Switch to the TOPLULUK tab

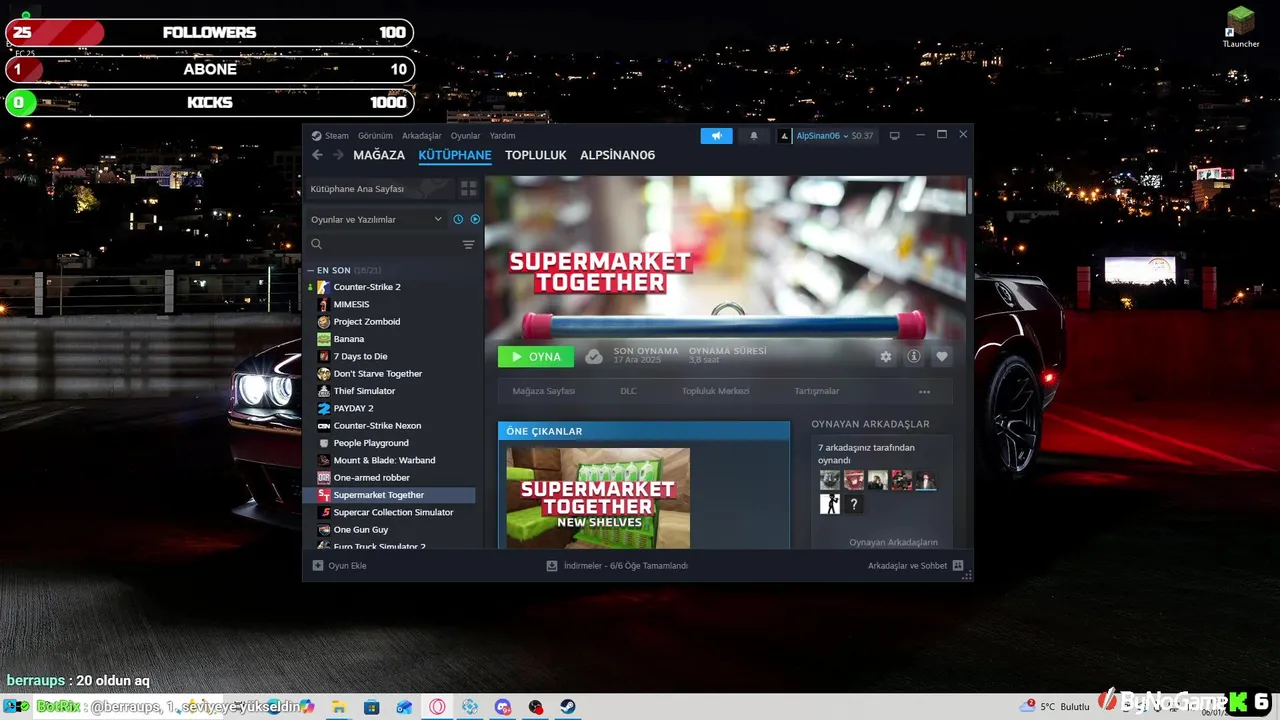point(535,155)
